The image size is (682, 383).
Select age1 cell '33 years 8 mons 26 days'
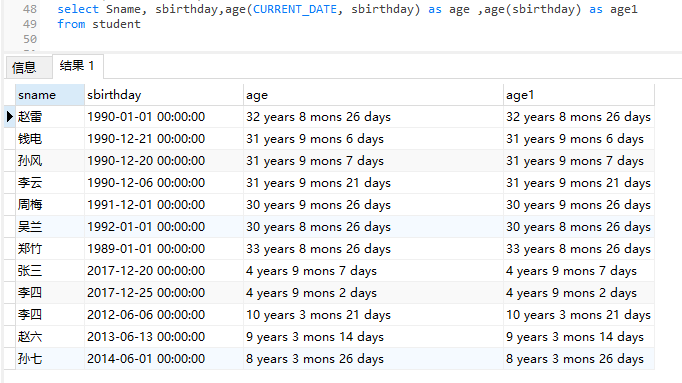click(578, 249)
